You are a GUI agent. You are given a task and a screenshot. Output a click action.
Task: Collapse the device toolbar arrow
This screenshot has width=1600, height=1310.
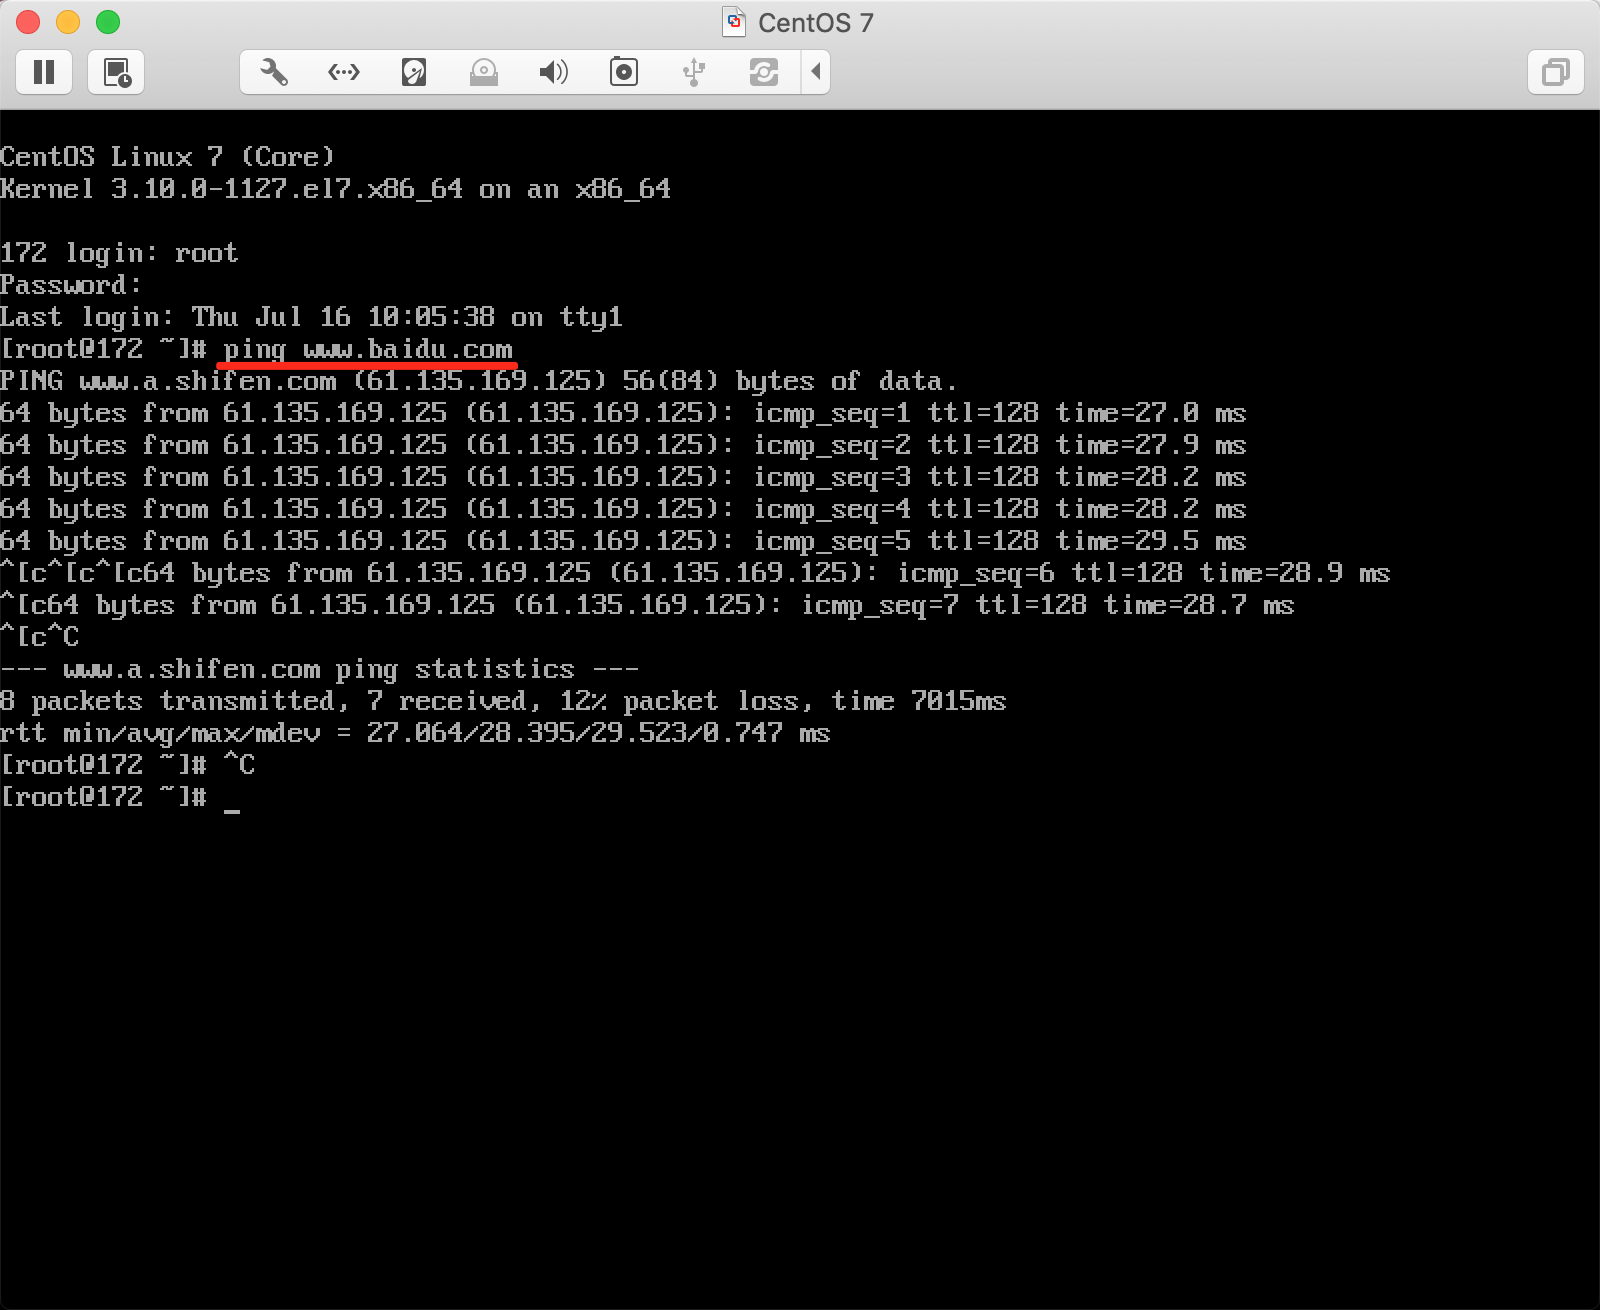coord(816,72)
